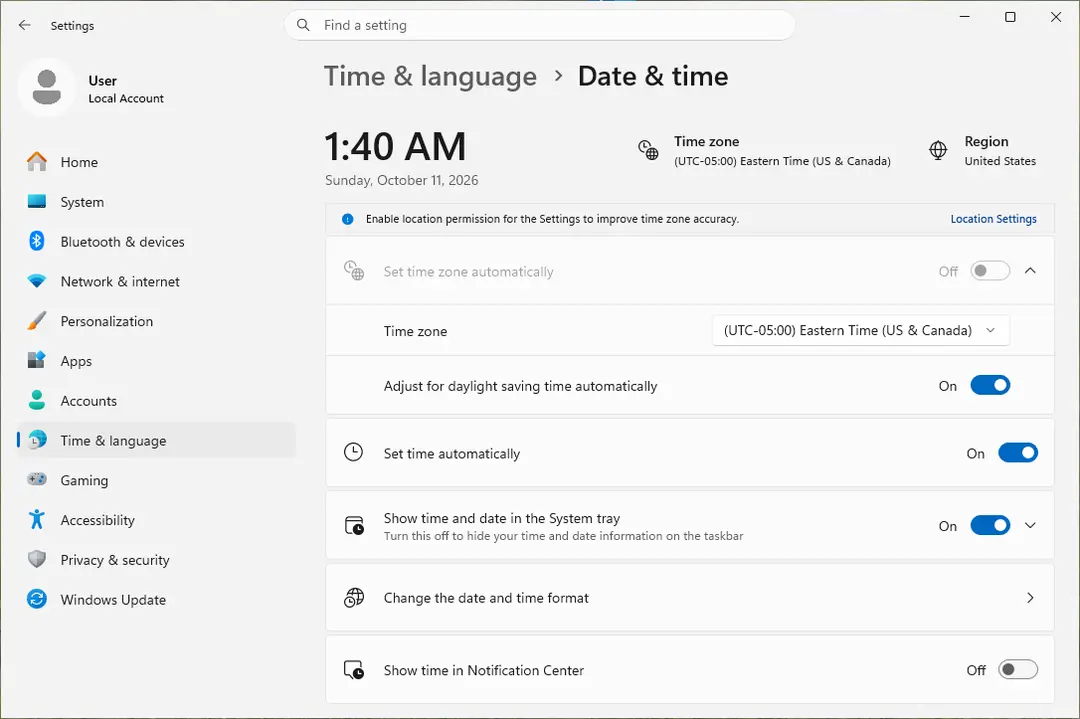This screenshot has width=1080, height=719.
Task: Open the Home settings page
Action: [156, 162]
